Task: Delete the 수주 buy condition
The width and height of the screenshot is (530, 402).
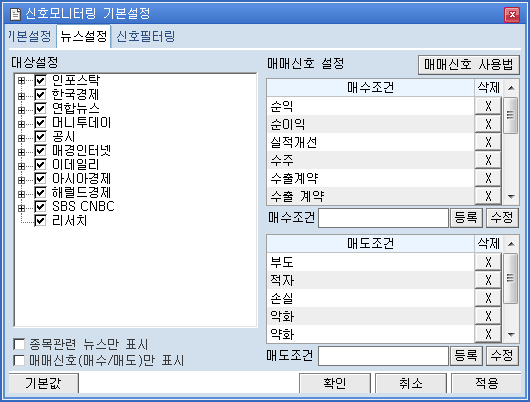Action: tap(488, 160)
